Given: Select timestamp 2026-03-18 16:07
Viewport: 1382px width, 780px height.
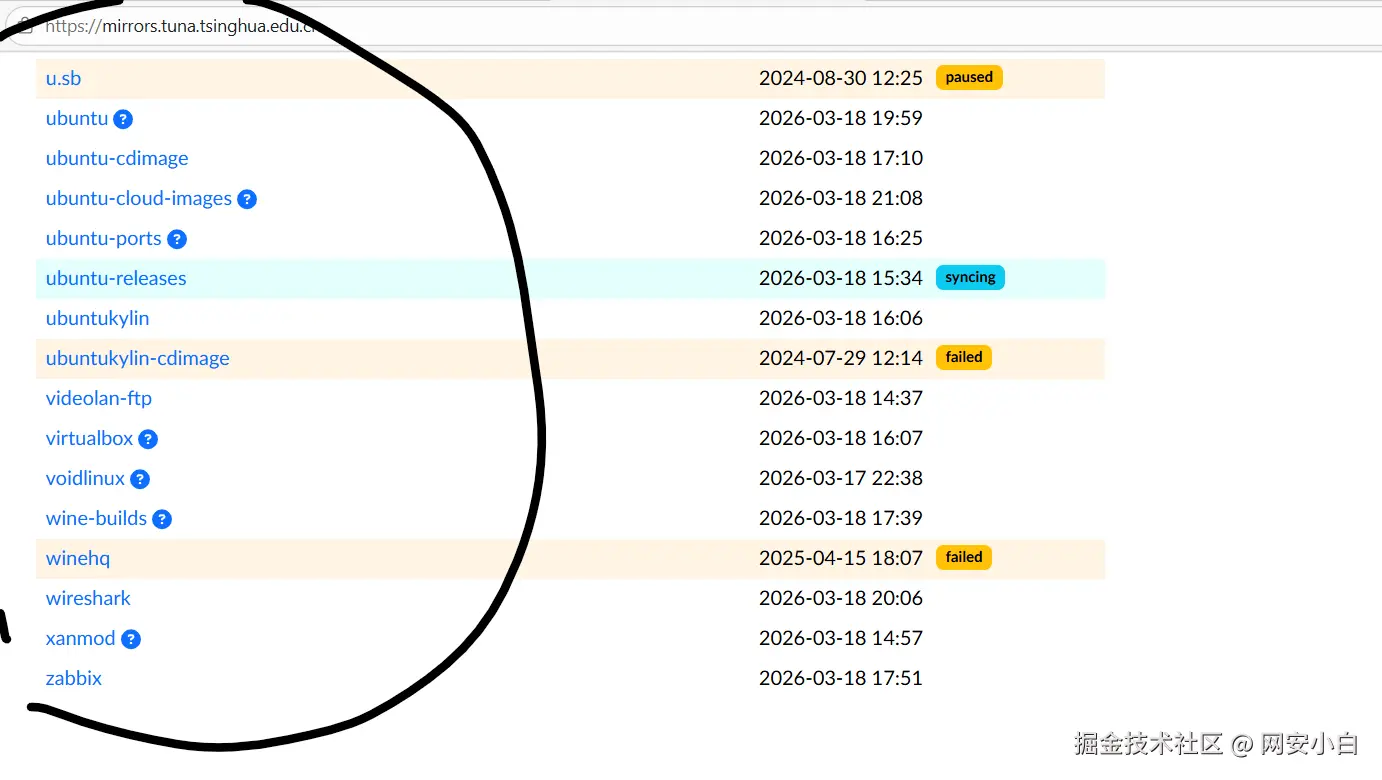Looking at the screenshot, I should (x=841, y=438).
